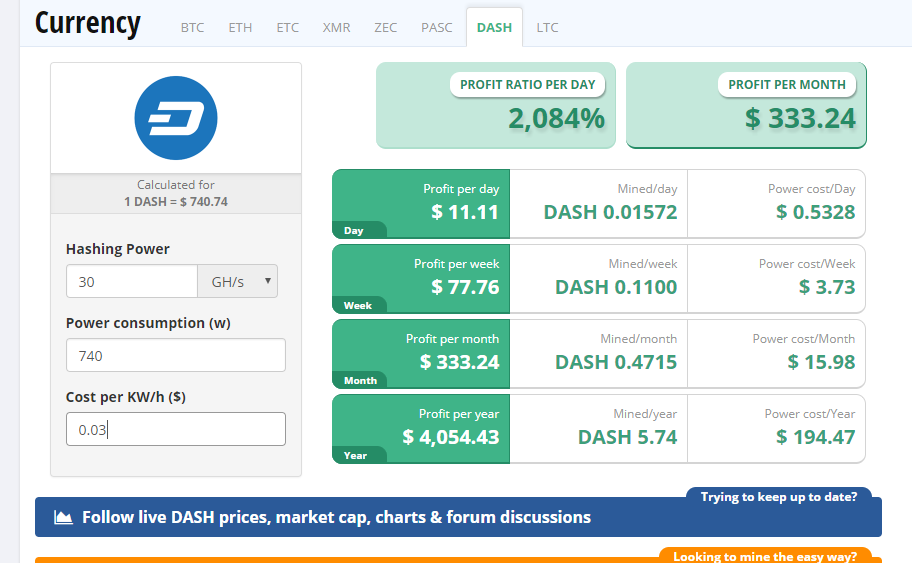
Task: Select the $ 15.98 power cost per month
Action: [821, 362]
